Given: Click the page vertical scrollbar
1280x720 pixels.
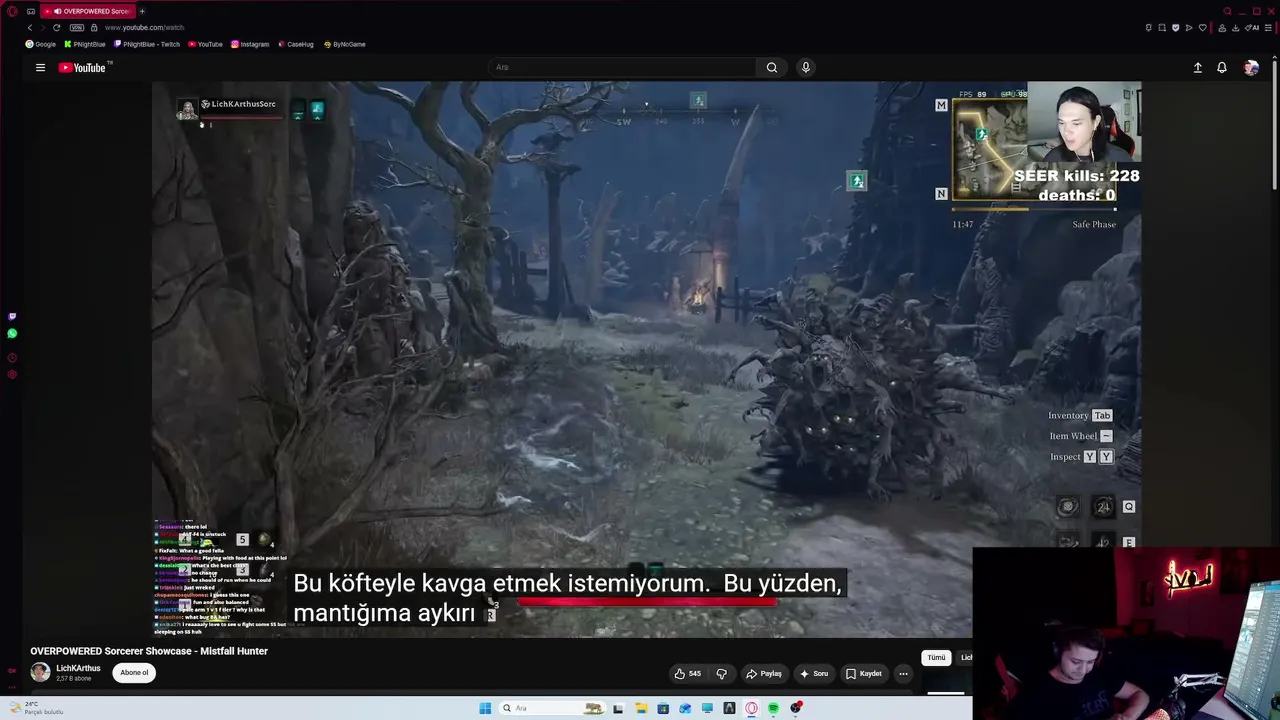Looking at the screenshot, I should pyautogui.click(x=1275, y=125).
